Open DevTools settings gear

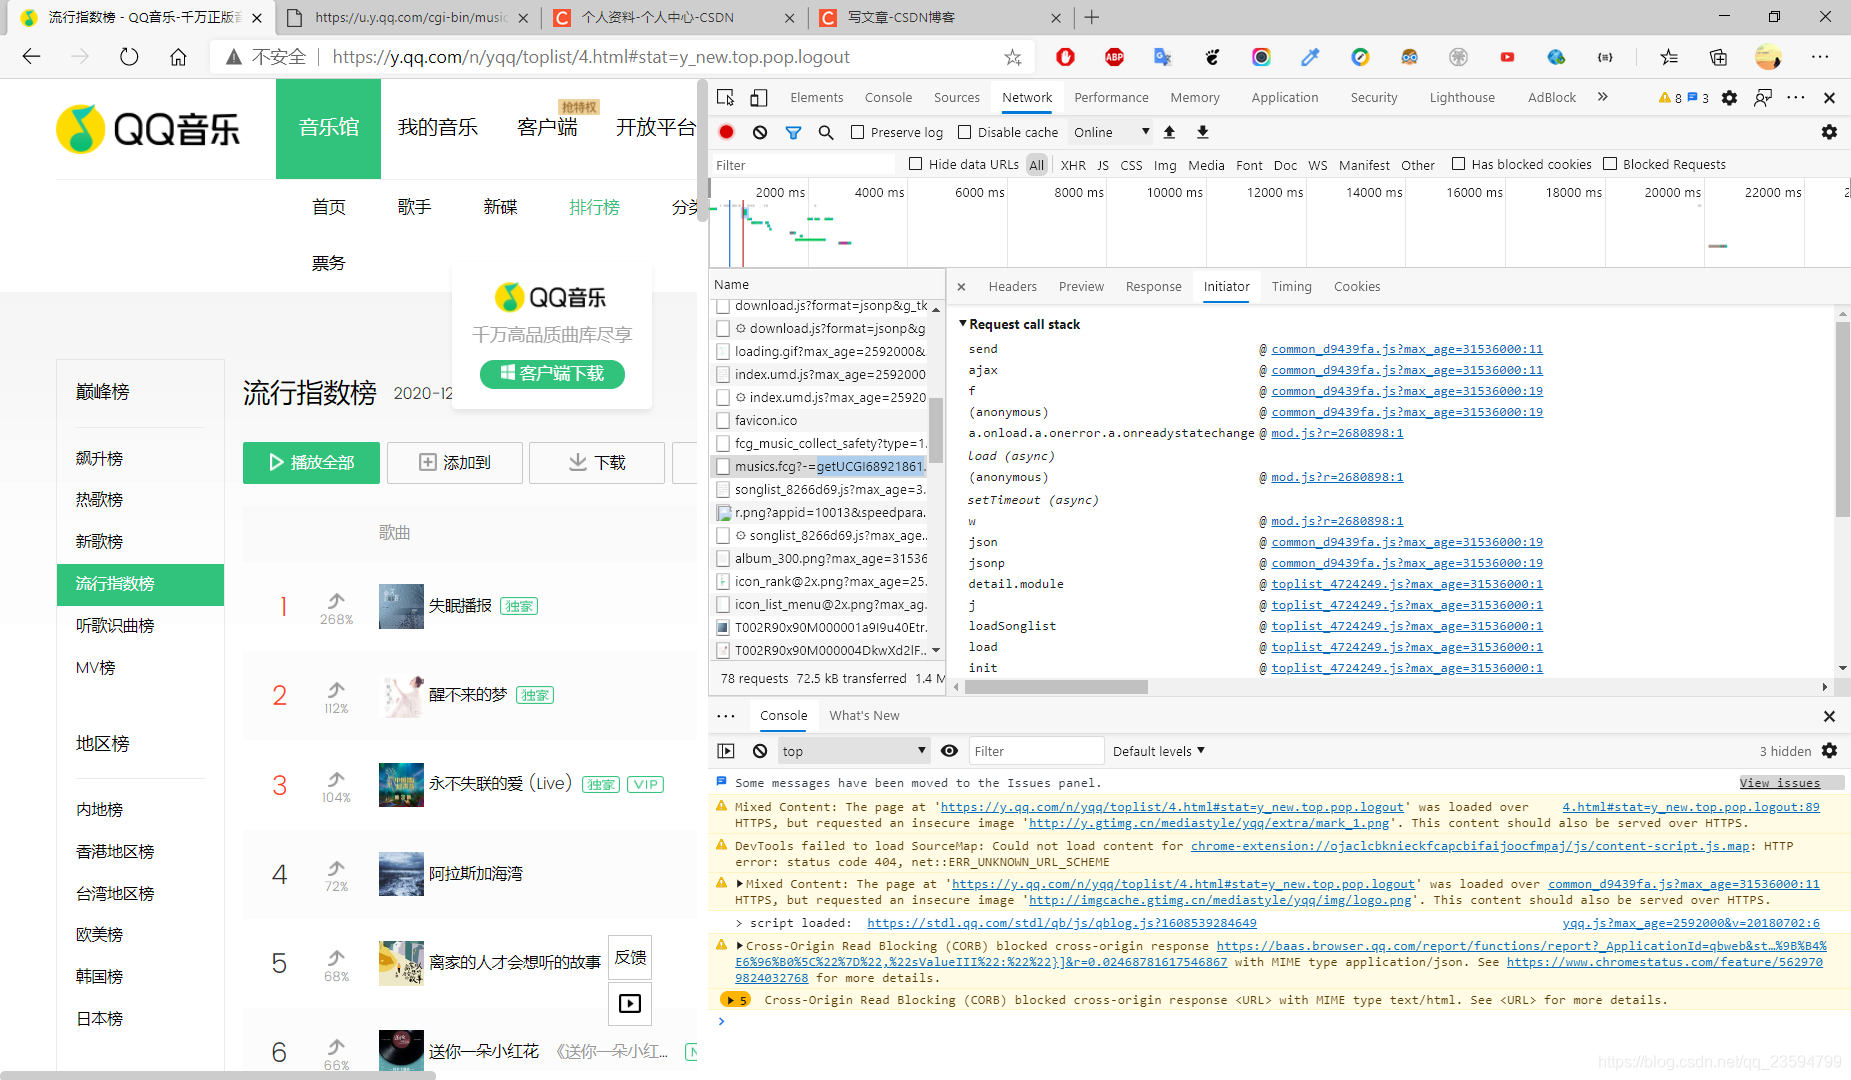pos(1729,97)
